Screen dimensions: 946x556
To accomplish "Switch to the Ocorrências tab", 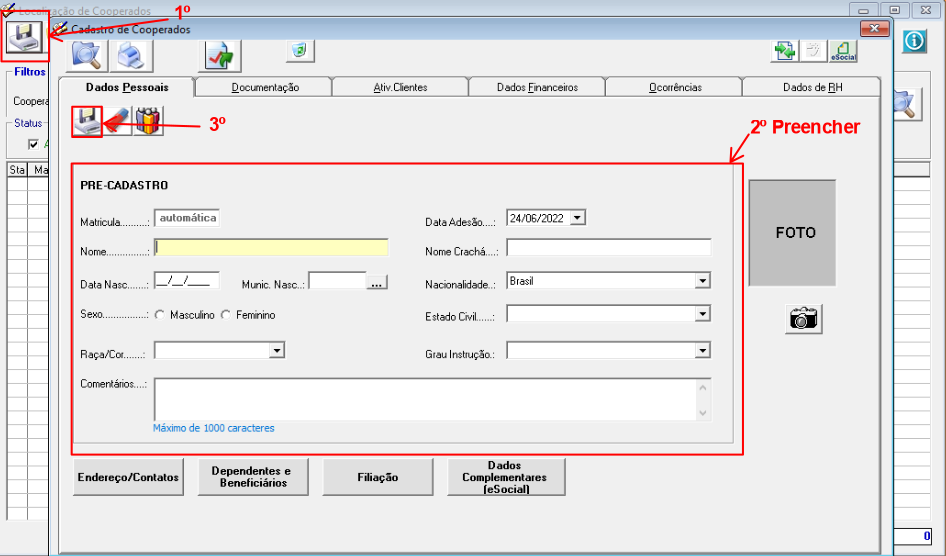I will tap(675, 87).
